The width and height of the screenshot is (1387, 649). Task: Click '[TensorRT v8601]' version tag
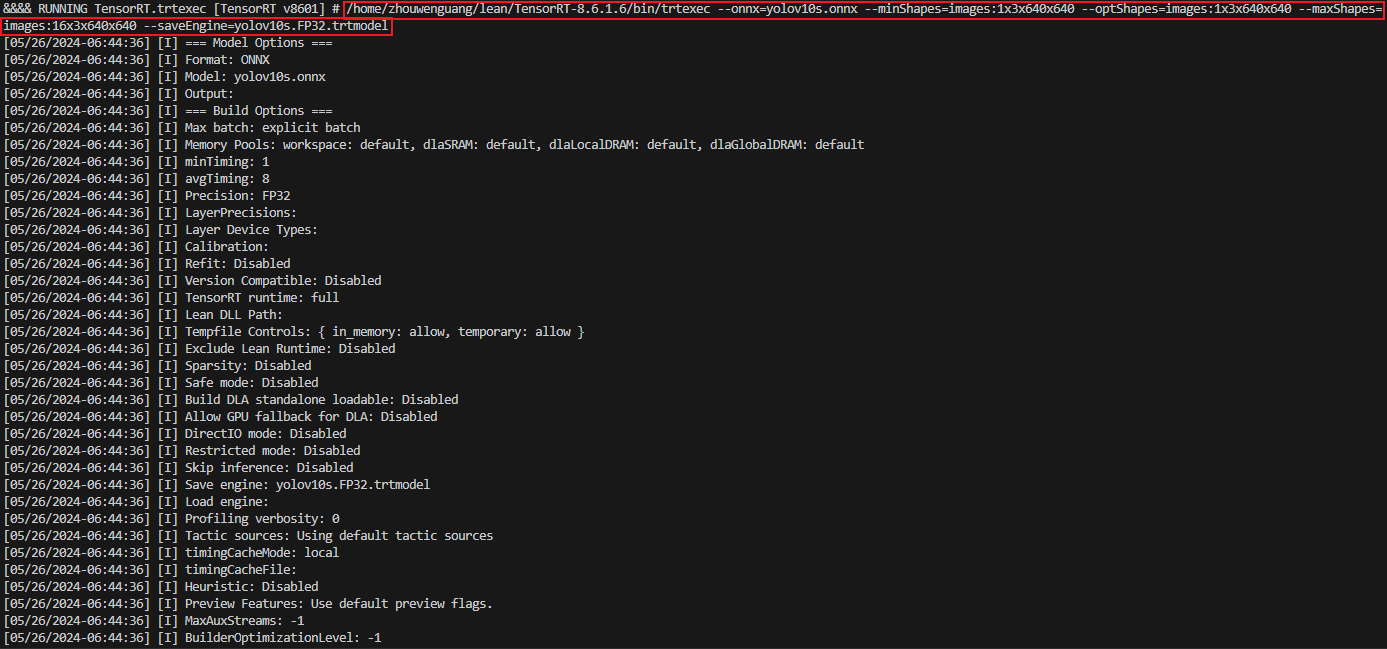[269, 9]
